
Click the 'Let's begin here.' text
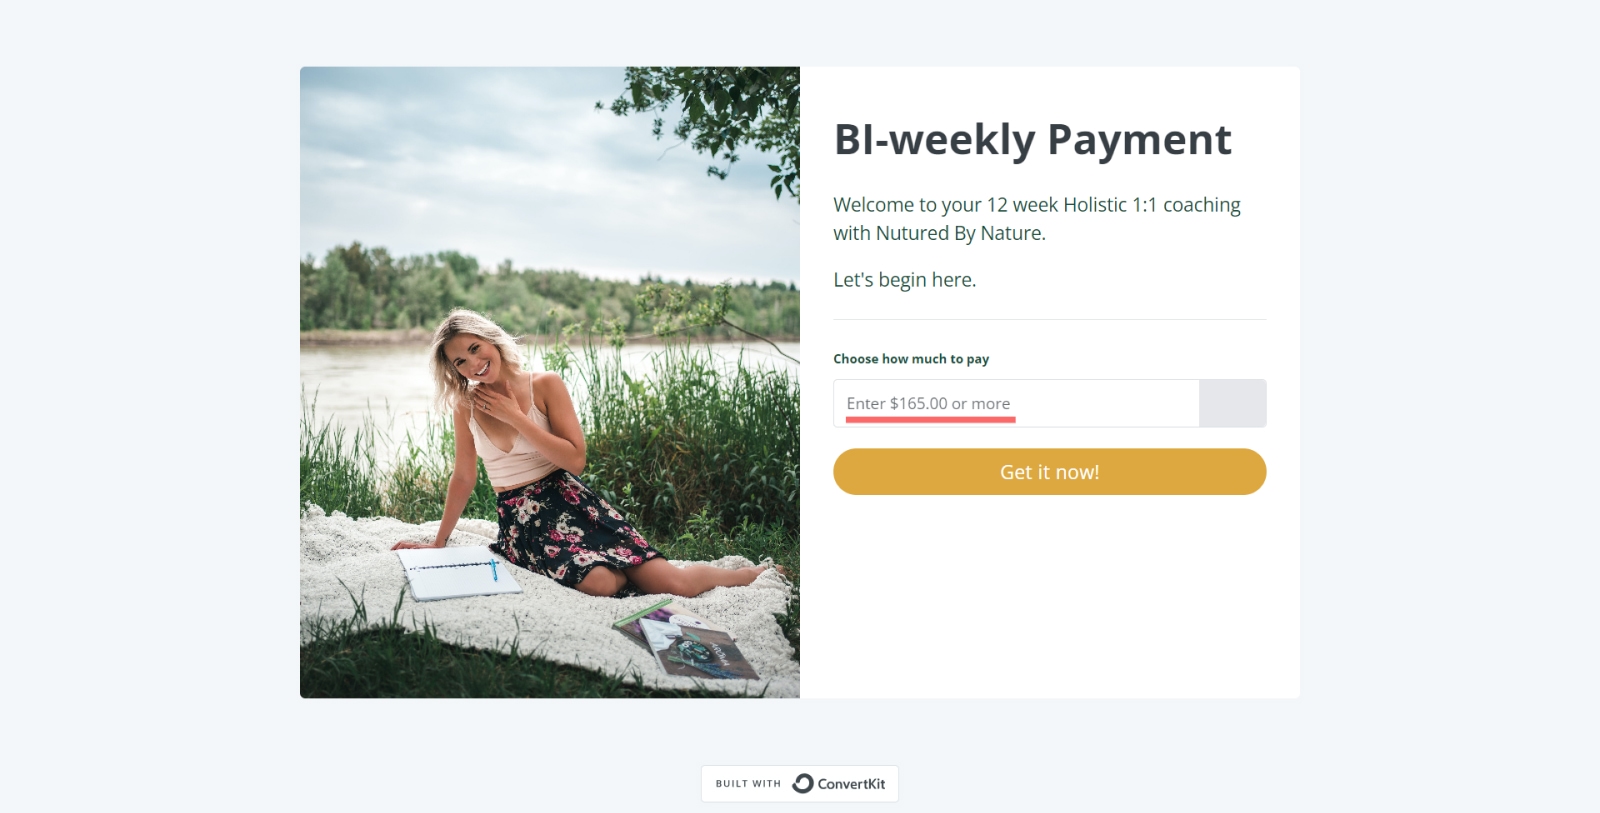coord(905,280)
